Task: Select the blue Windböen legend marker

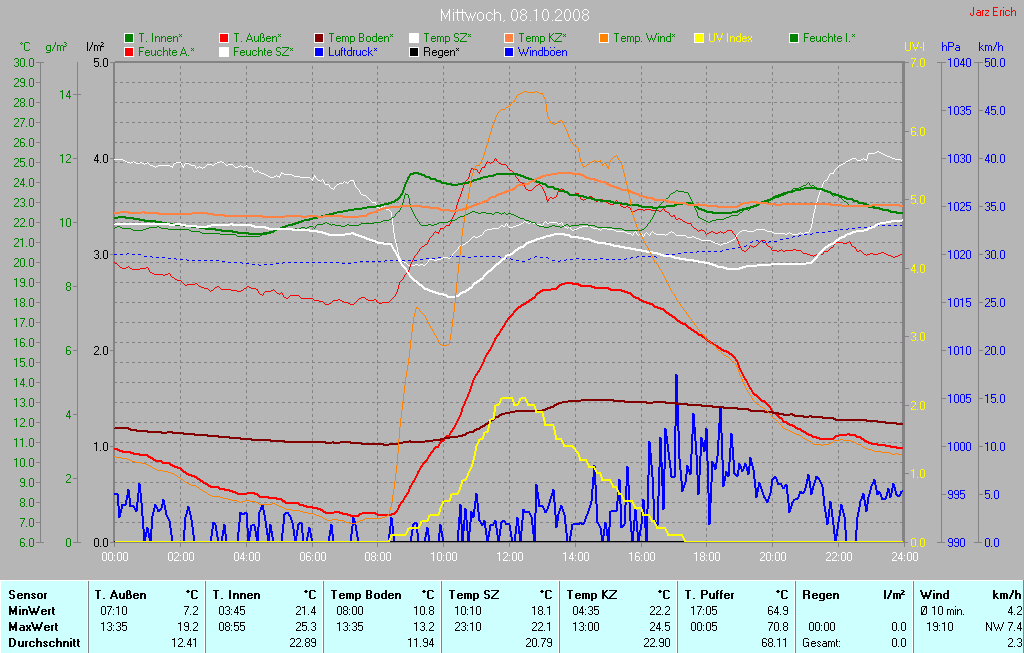Action: pyautogui.click(x=509, y=51)
